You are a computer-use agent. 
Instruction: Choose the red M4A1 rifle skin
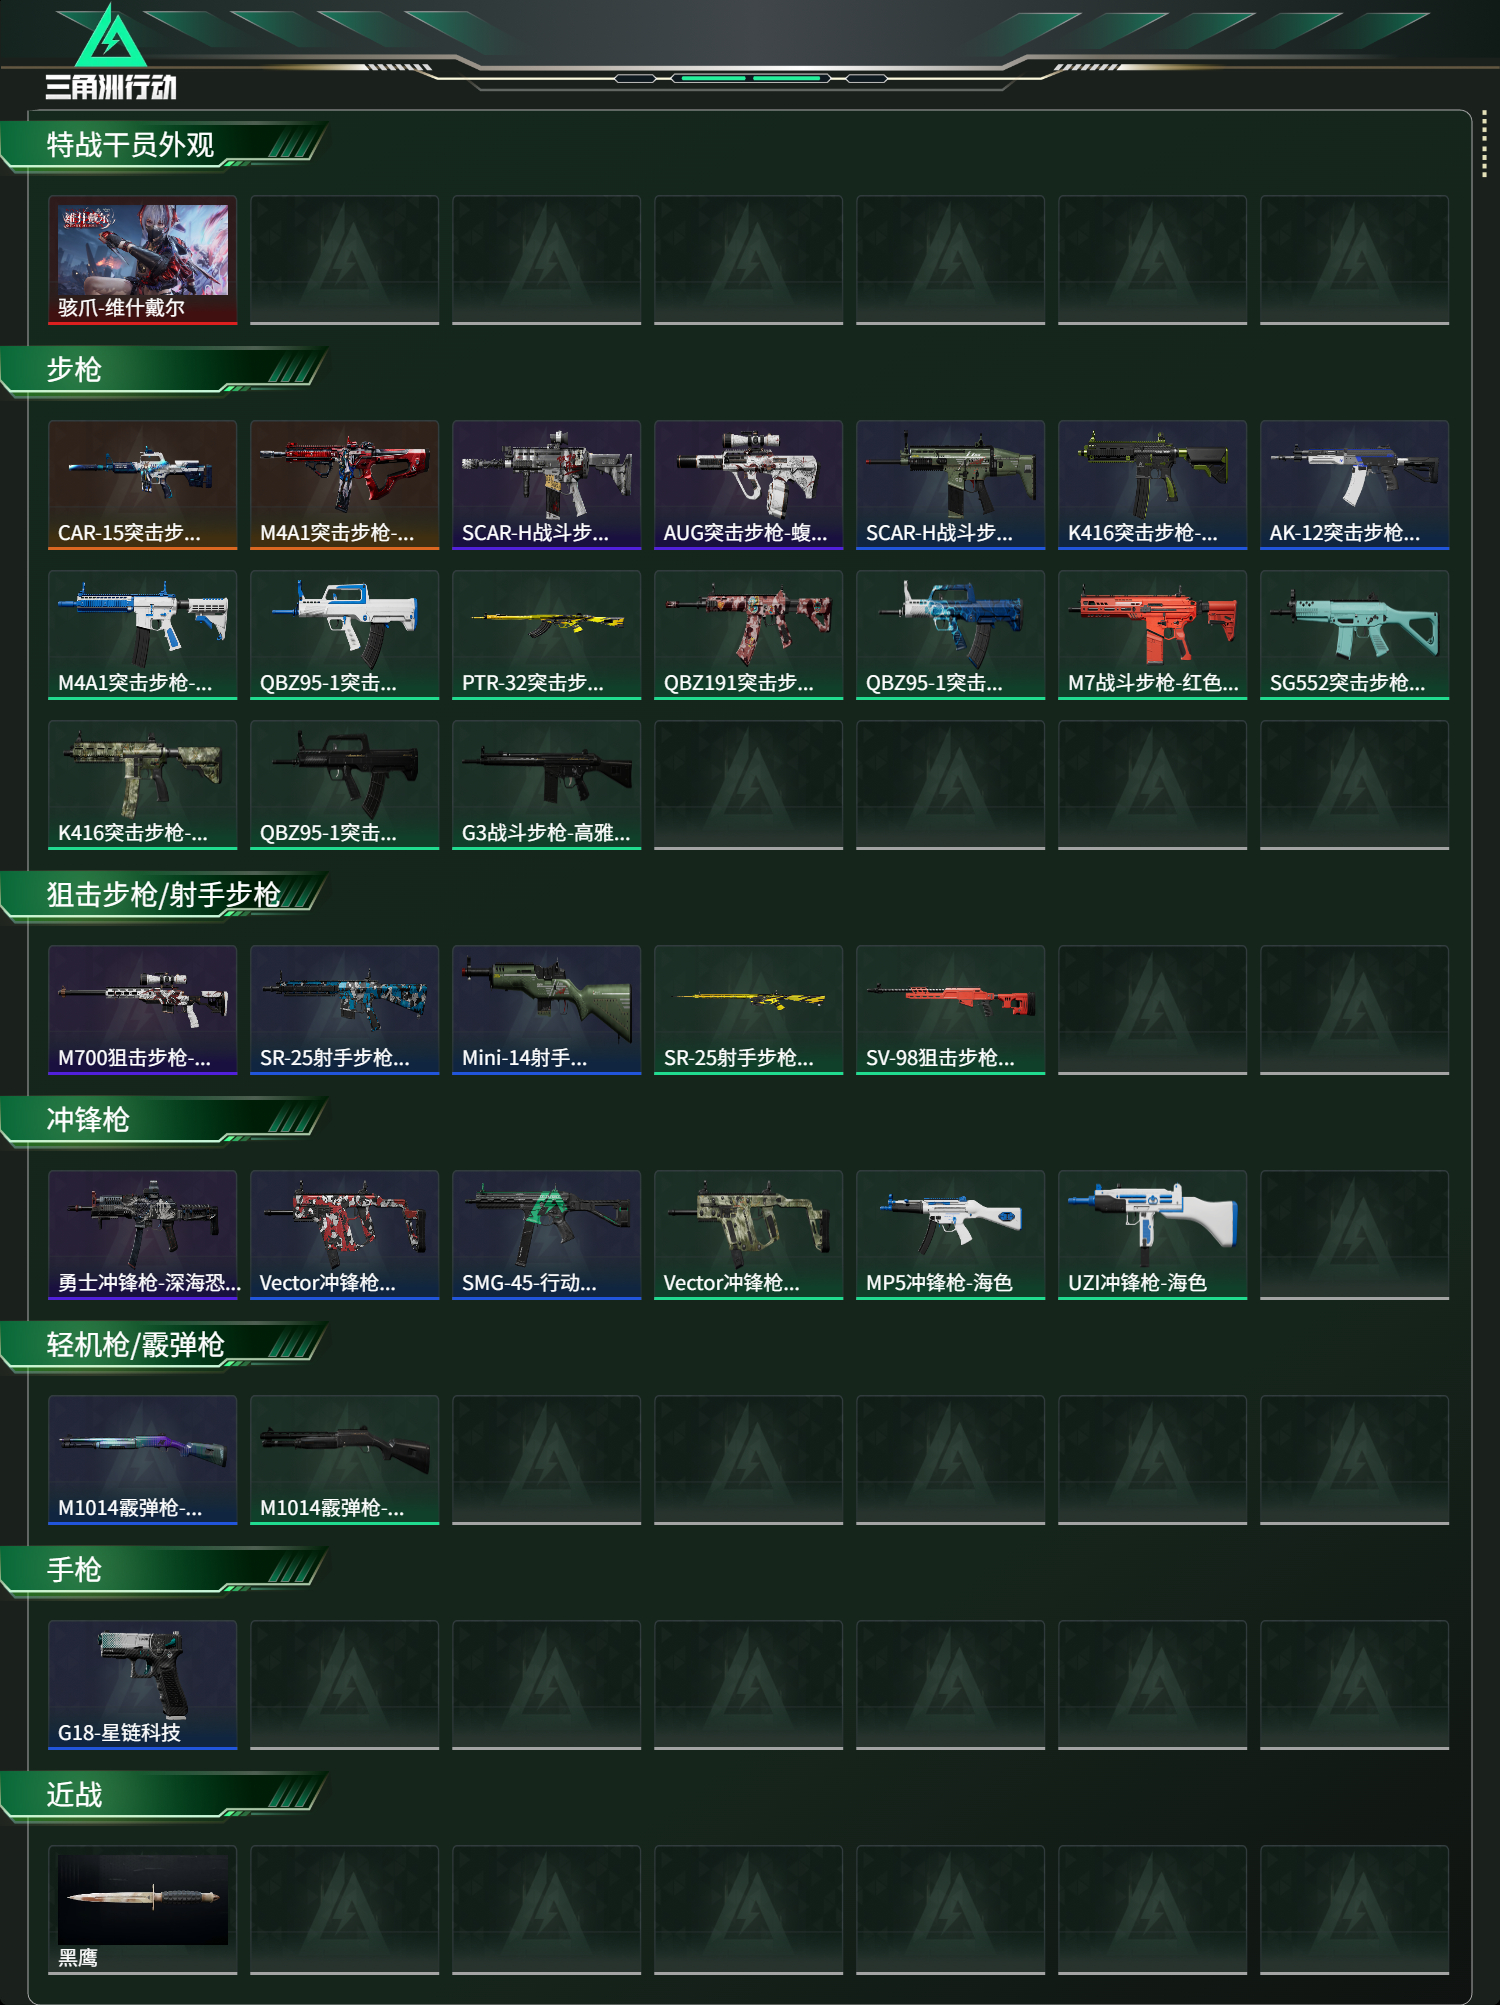click(x=344, y=485)
